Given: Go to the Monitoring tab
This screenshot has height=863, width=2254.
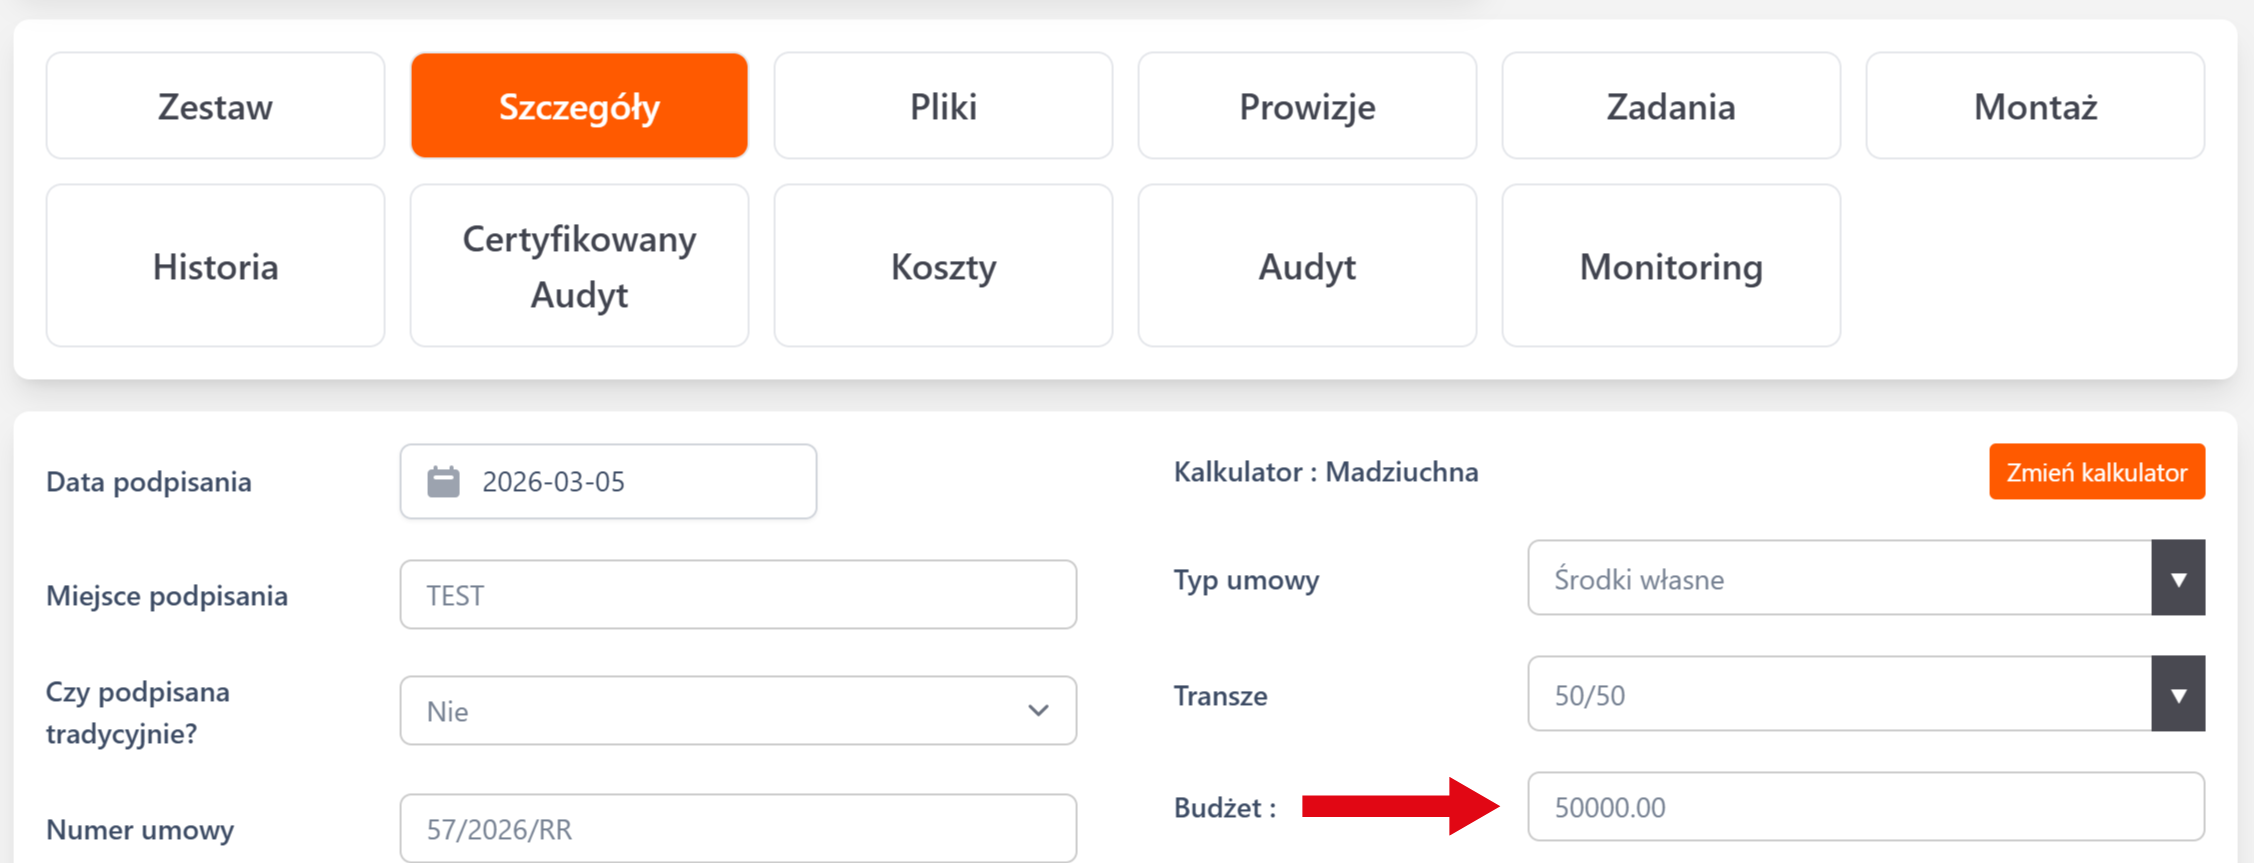Looking at the screenshot, I should click(1670, 266).
